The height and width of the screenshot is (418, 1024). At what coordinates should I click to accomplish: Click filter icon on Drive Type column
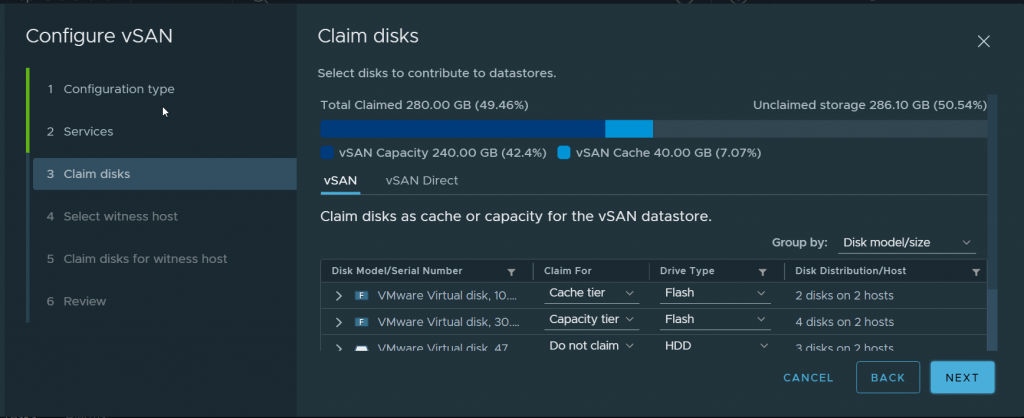pos(762,272)
